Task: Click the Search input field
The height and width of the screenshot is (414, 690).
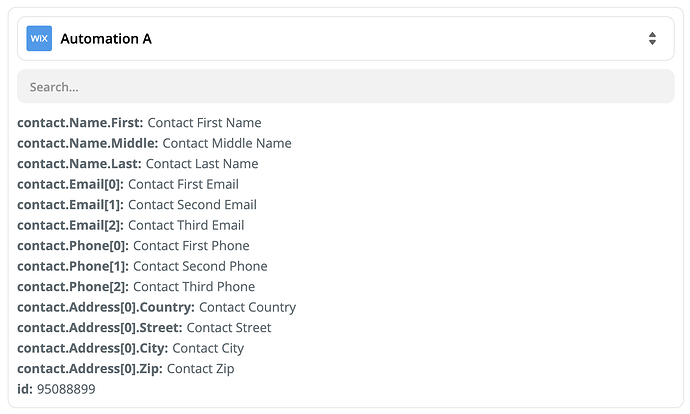Action: coord(345,87)
